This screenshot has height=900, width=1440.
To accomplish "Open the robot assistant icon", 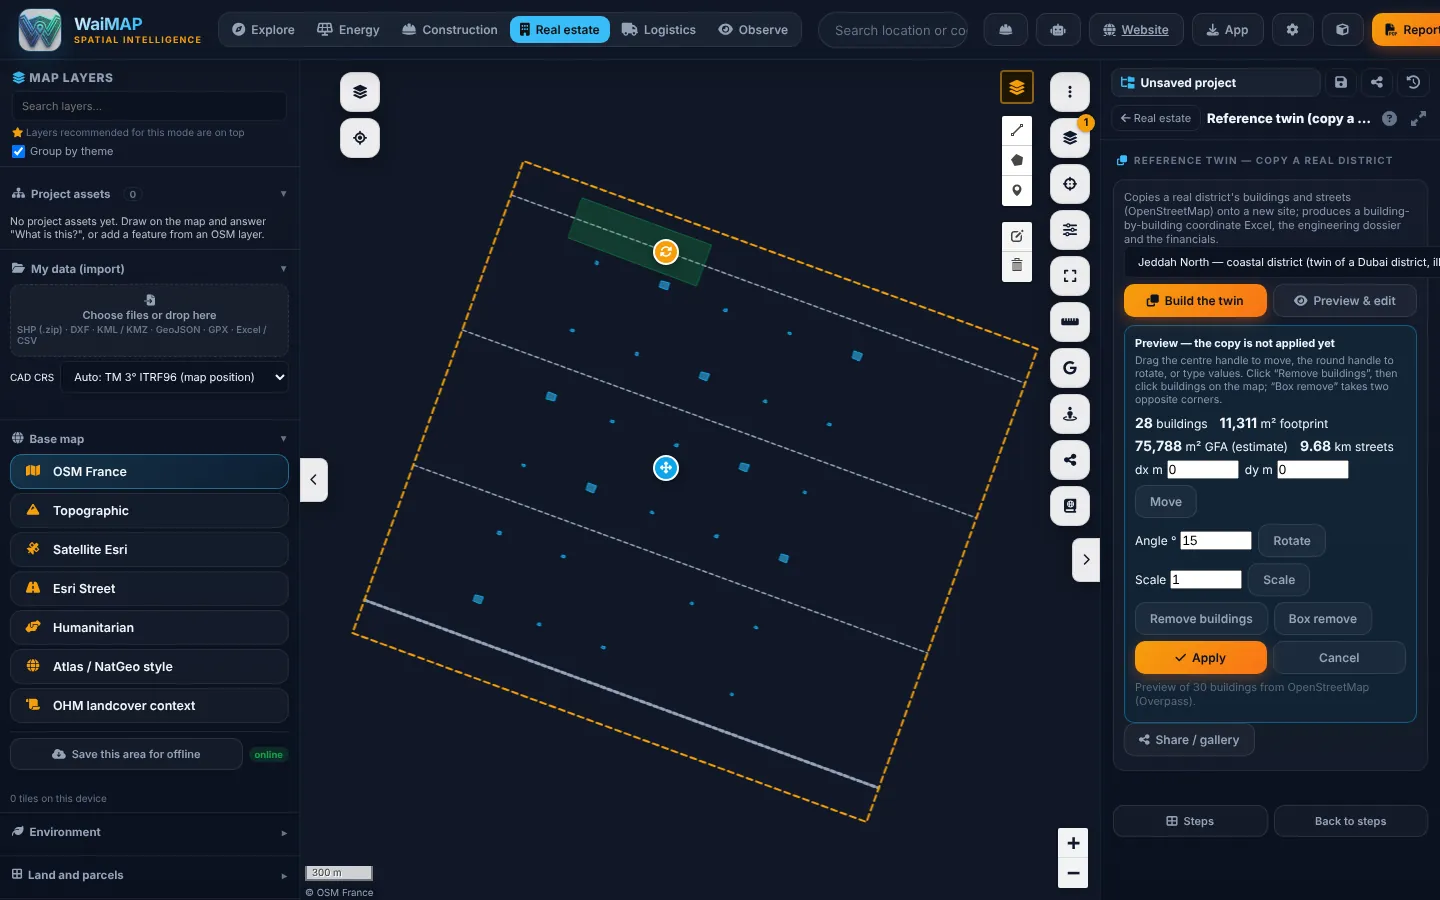I will click(x=1058, y=30).
